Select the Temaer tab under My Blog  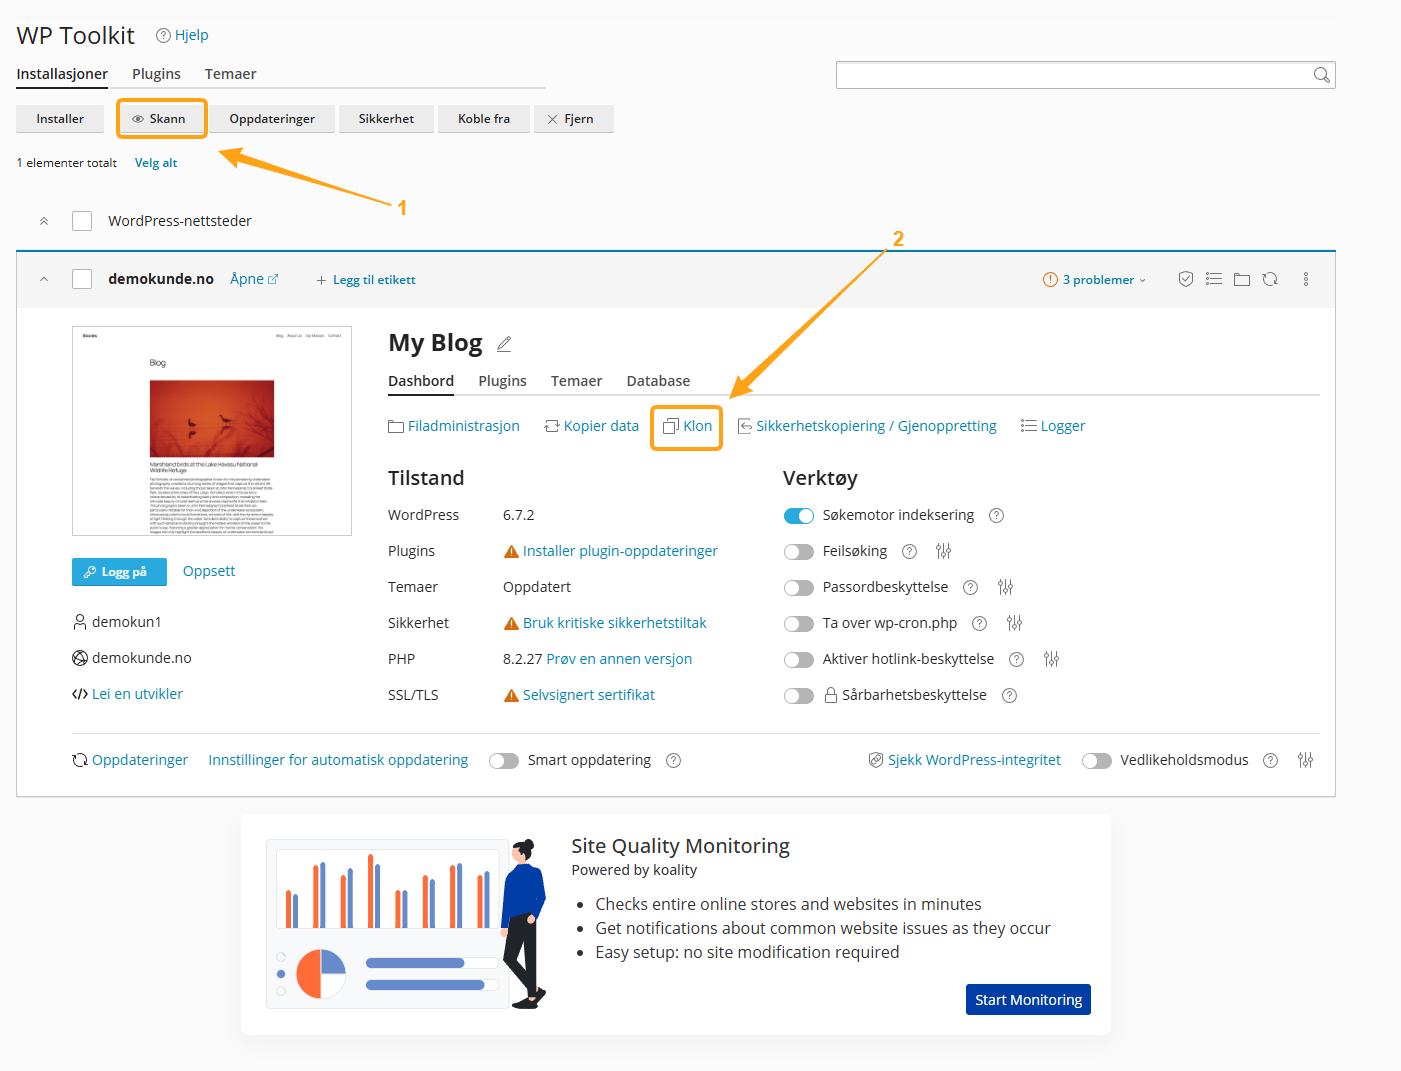tap(576, 381)
